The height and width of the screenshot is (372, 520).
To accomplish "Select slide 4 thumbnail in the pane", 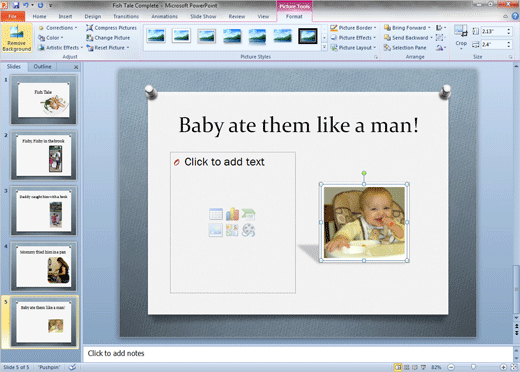I will pos(44,266).
